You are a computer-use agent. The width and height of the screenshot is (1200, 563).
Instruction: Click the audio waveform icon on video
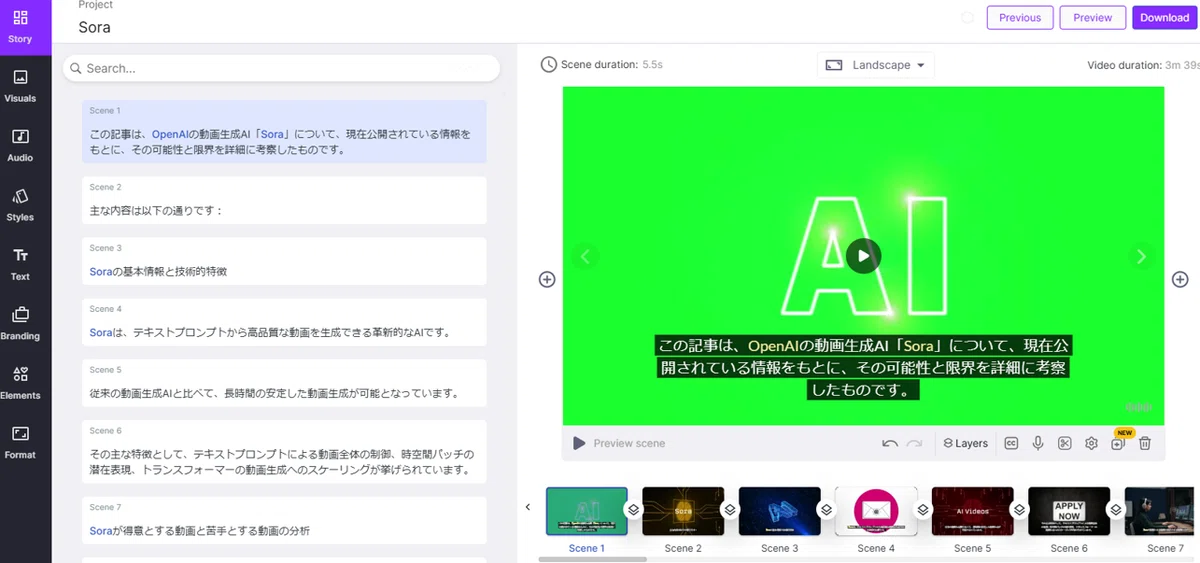(1139, 407)
